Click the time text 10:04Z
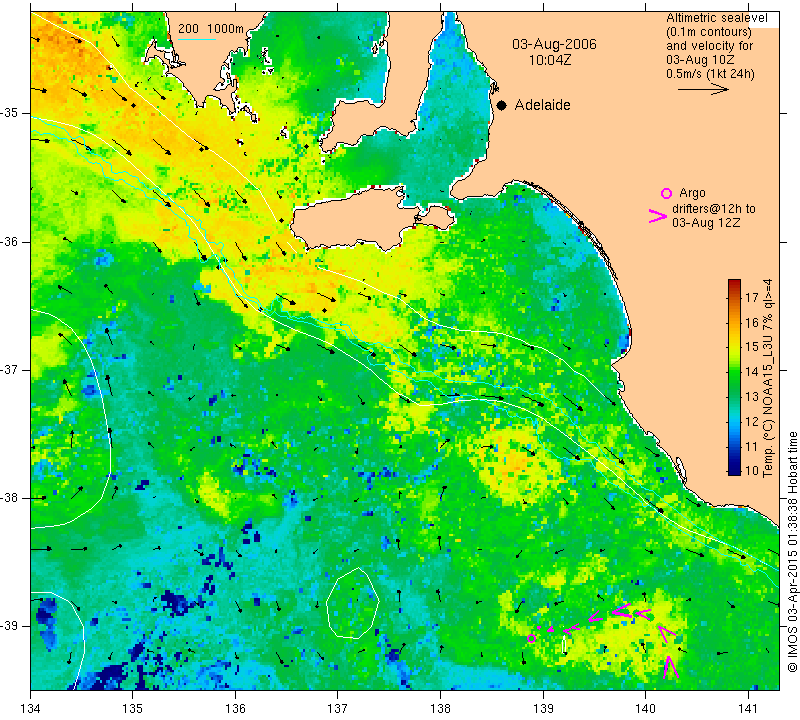The image size is (800, 720). click(x=549, y=60)
